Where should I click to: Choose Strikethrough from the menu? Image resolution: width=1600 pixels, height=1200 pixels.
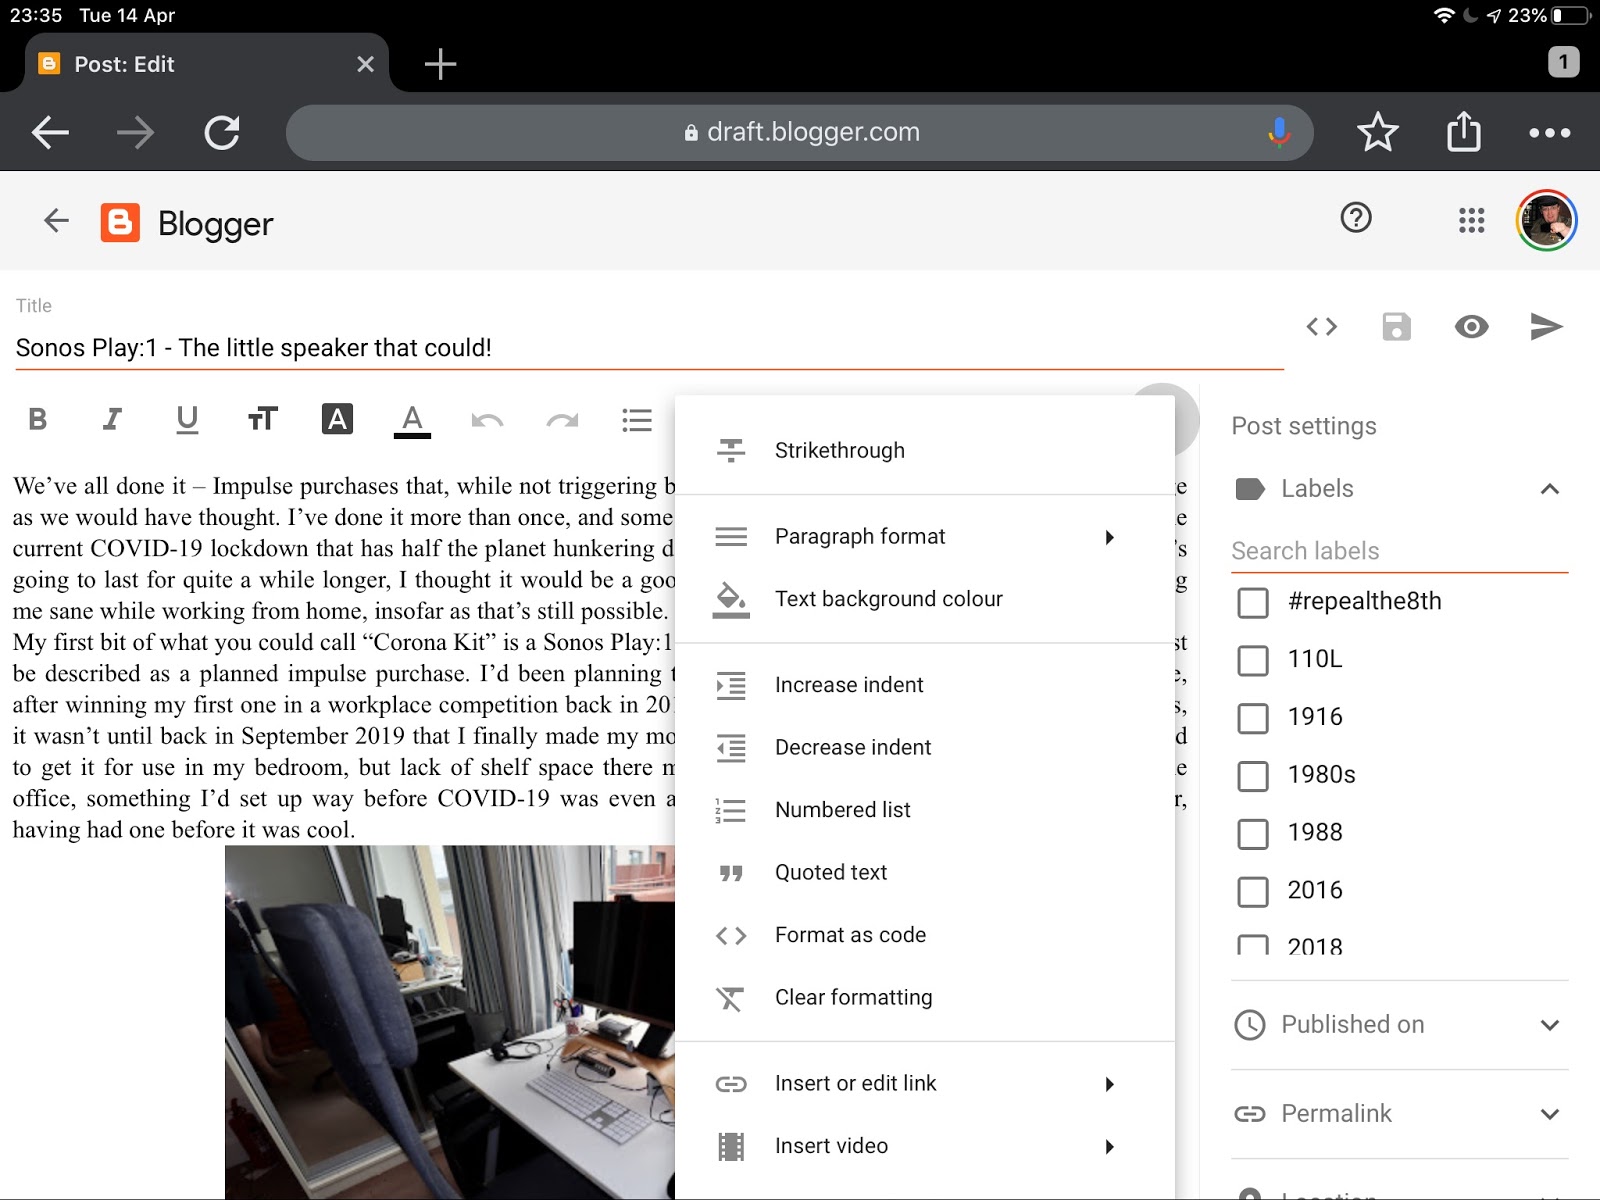click(925, 451)
